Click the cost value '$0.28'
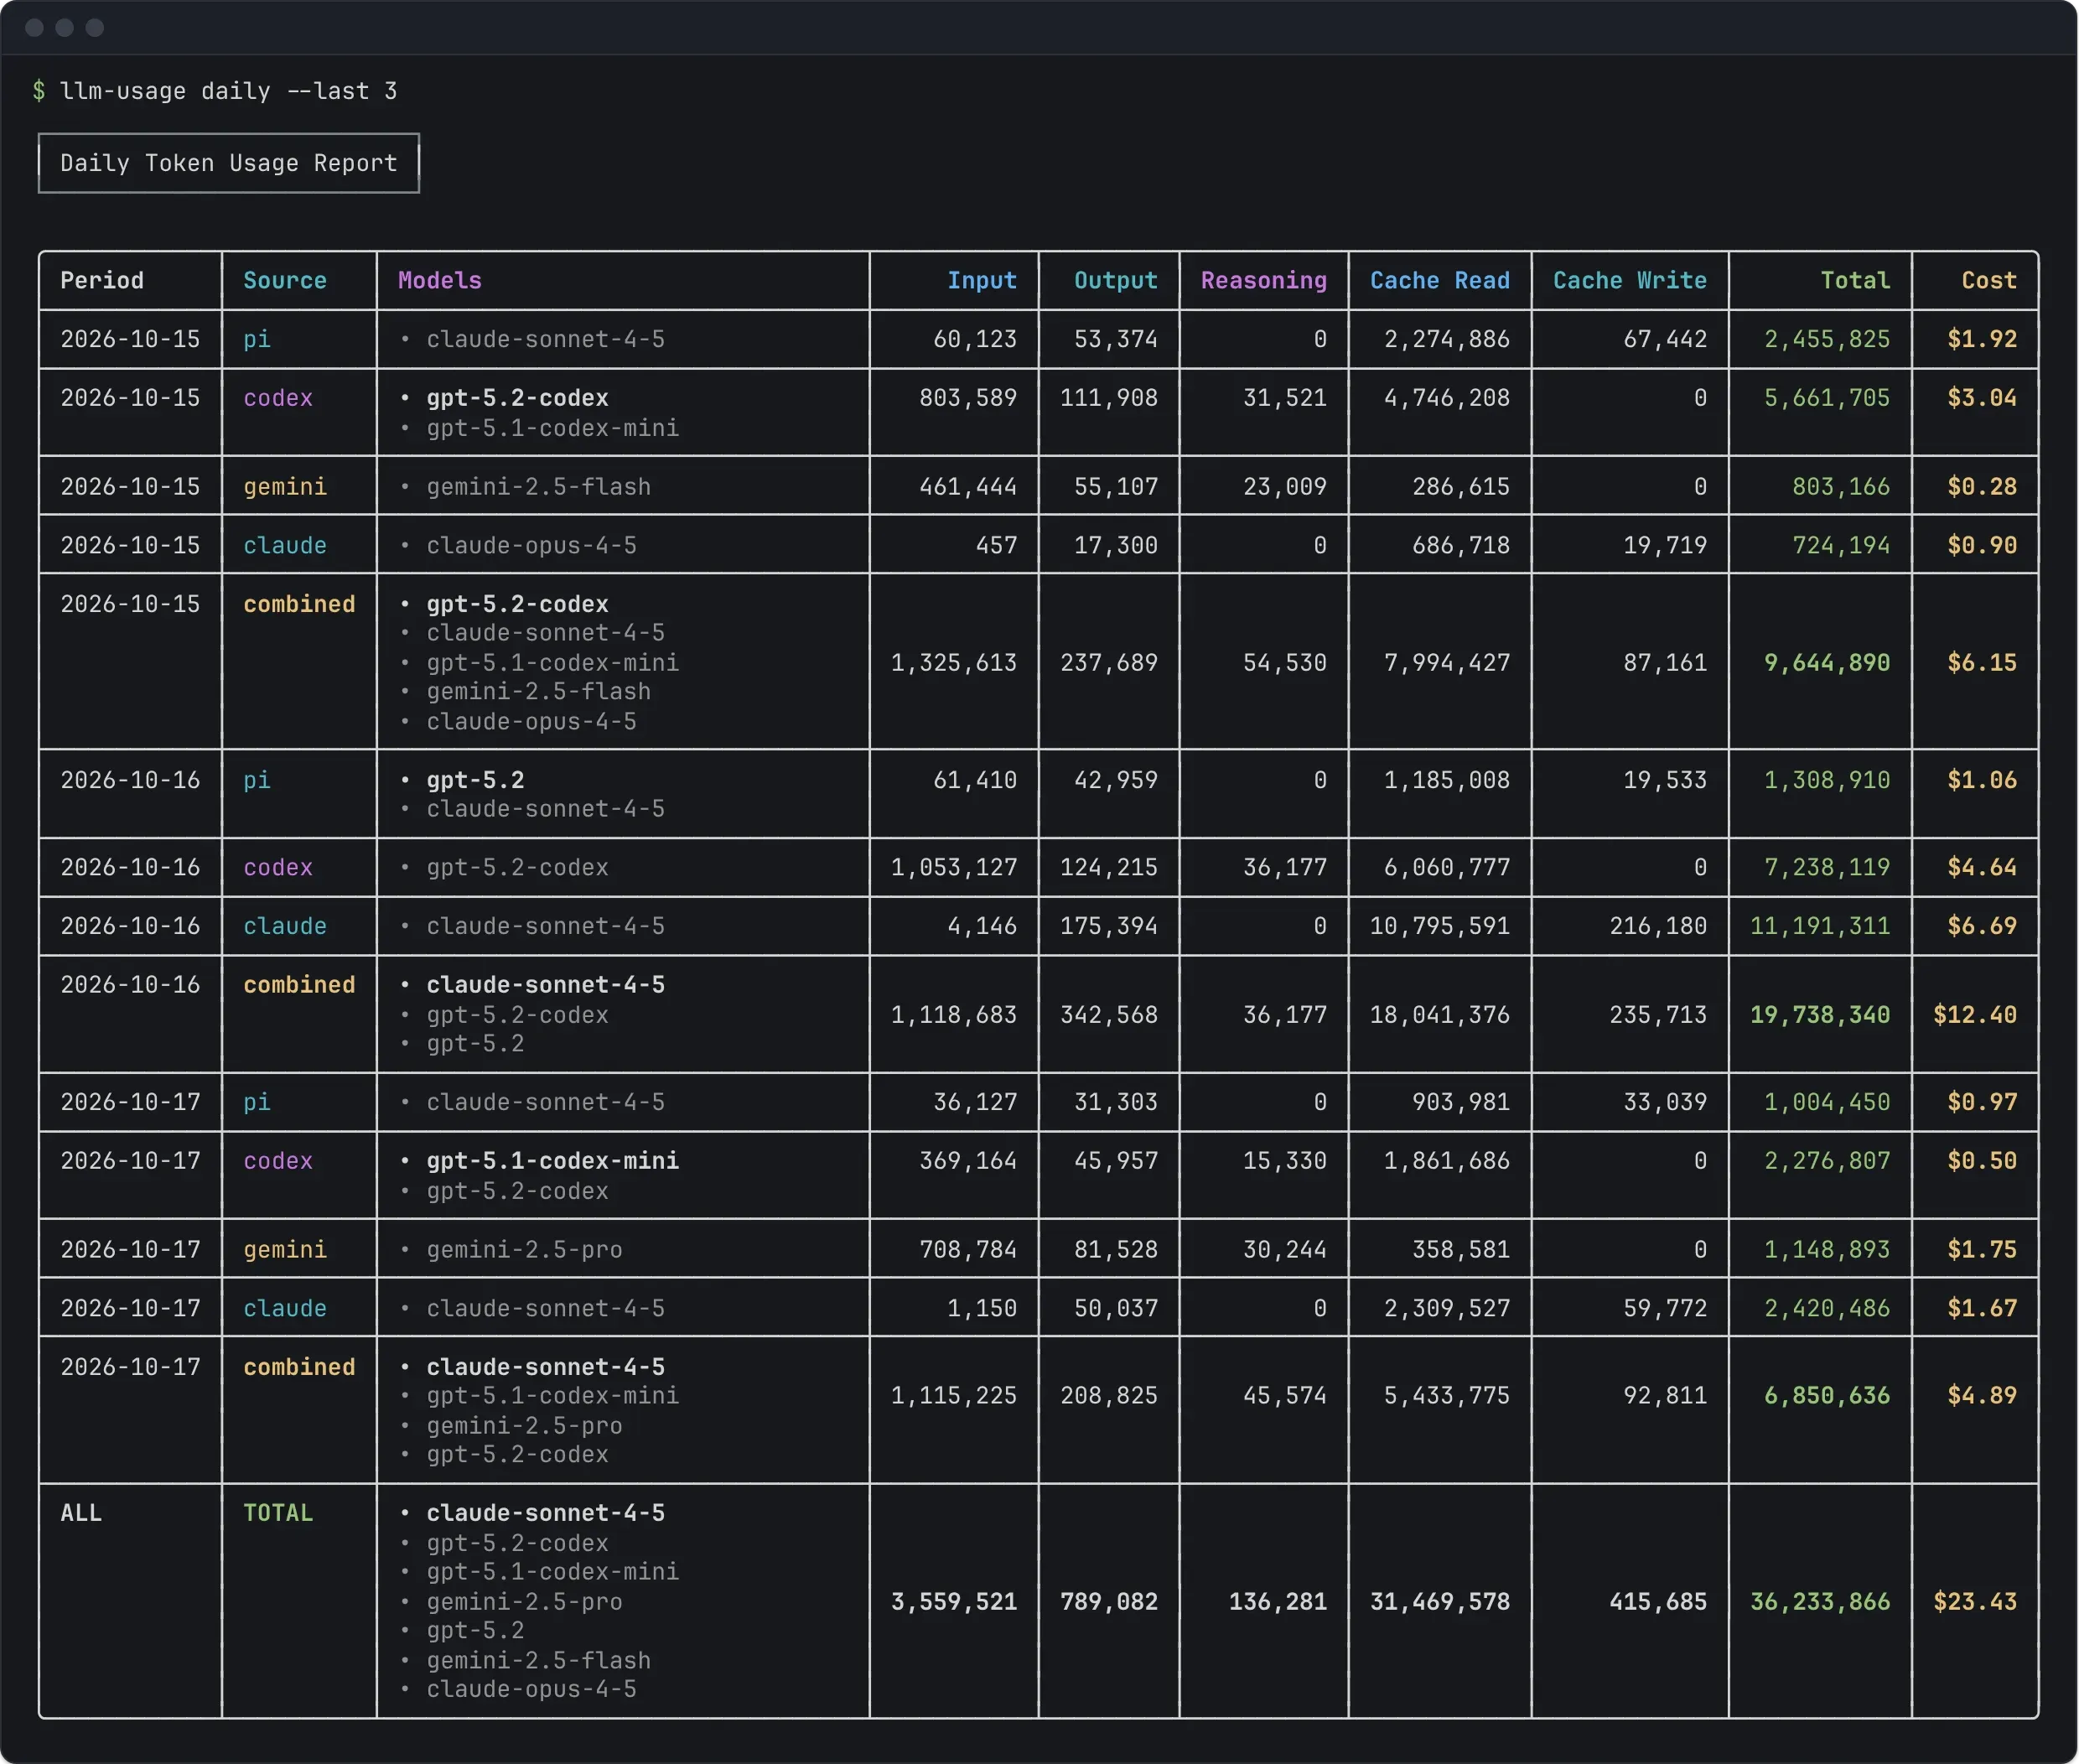The width and height of the screenshot is (2079, 1764). click(x=1982, y=487)
